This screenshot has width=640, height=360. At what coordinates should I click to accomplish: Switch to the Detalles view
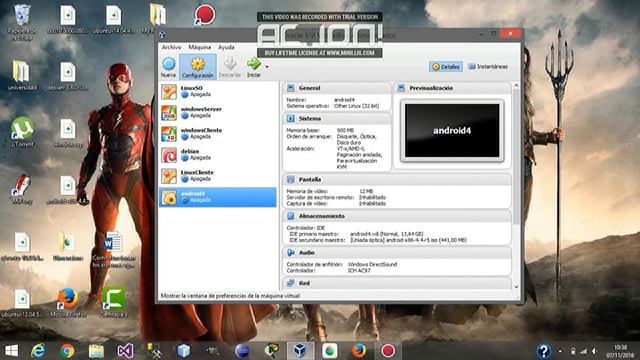click(446, 67)
